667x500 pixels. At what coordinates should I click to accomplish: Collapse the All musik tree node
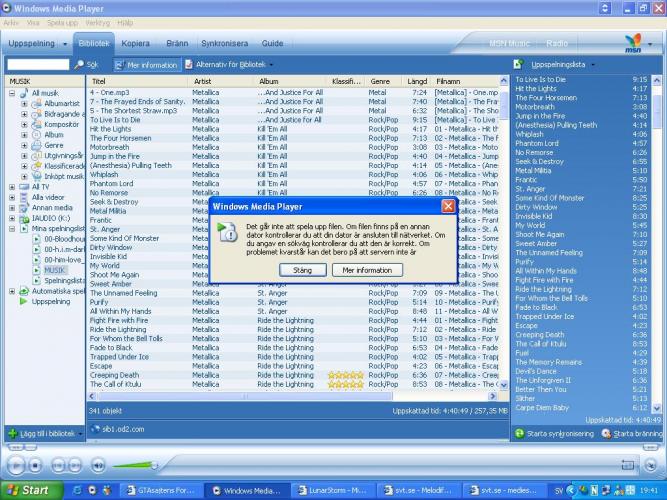(12, 92)
